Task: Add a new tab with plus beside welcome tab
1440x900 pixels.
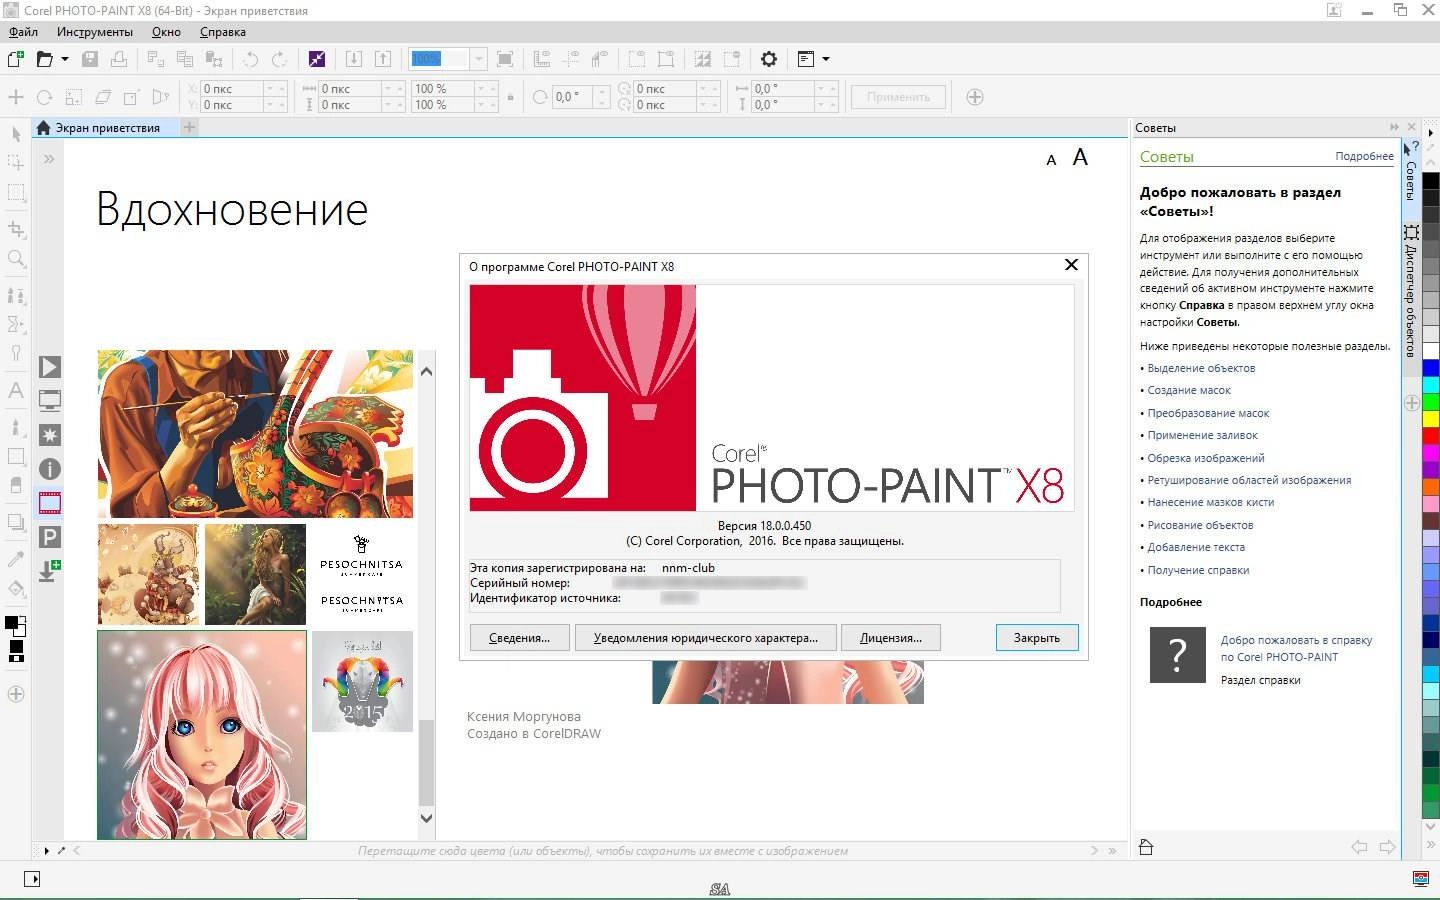Action: [x=189, y=127]
